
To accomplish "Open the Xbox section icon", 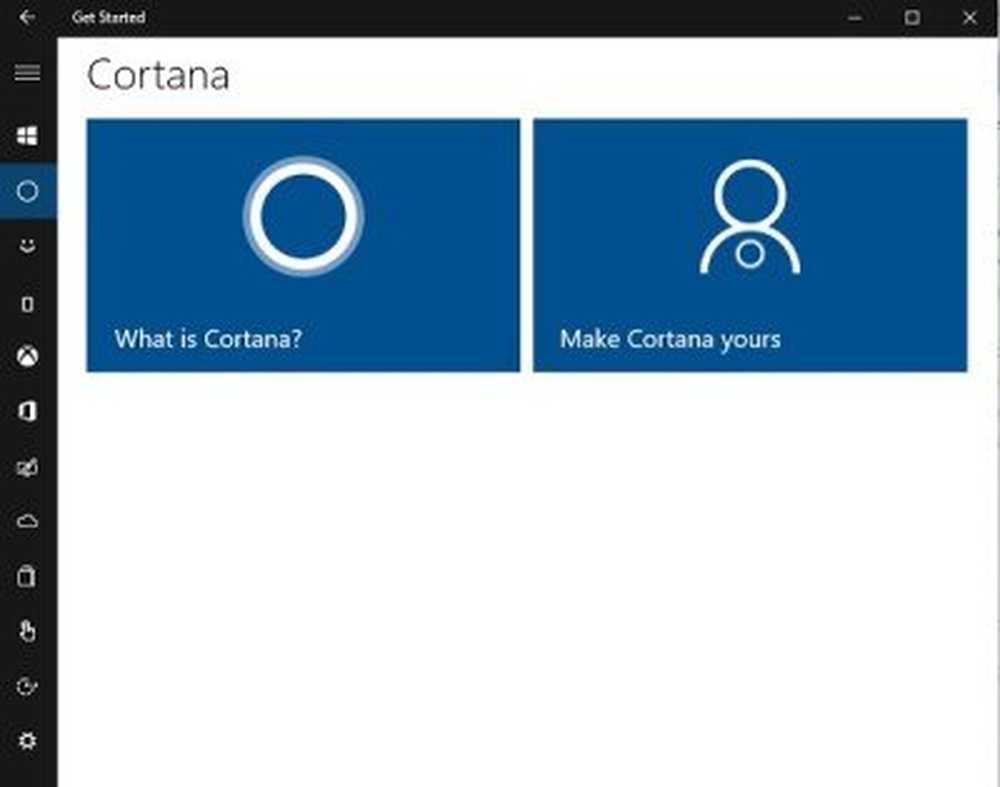I will coord(28,356).
